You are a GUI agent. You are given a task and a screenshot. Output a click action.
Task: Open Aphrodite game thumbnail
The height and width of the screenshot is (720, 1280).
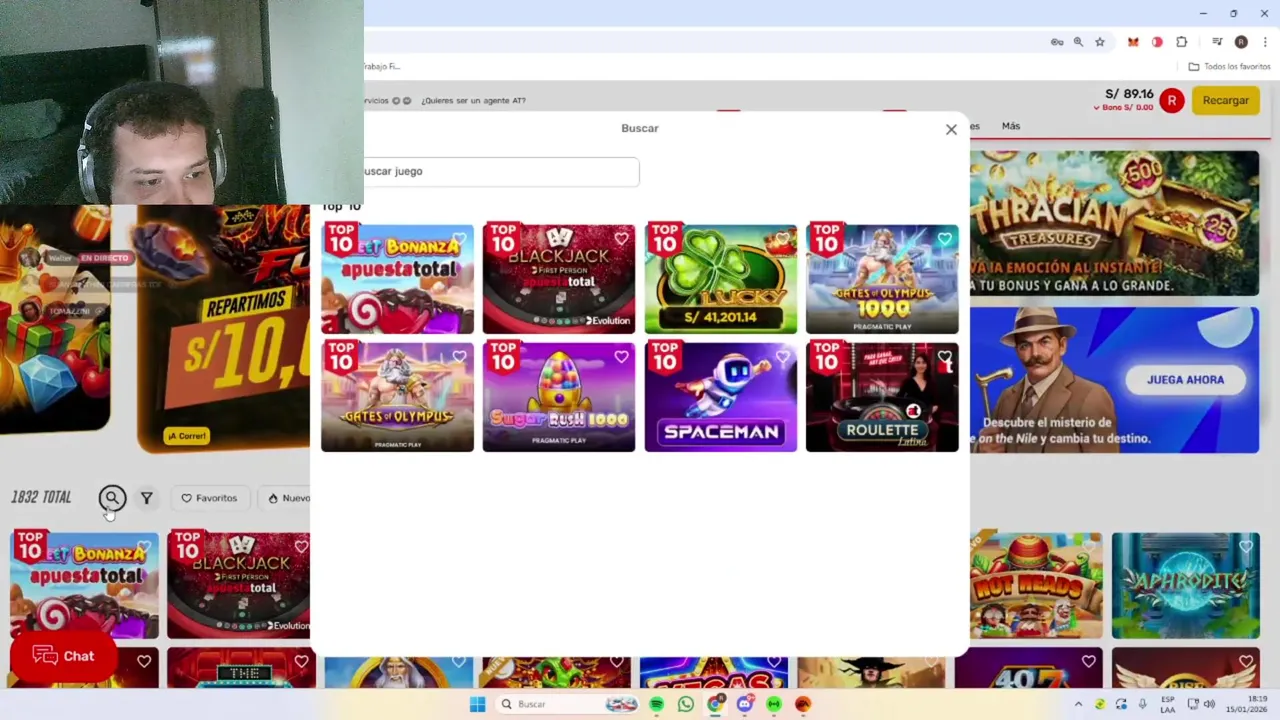(1185, 585)
